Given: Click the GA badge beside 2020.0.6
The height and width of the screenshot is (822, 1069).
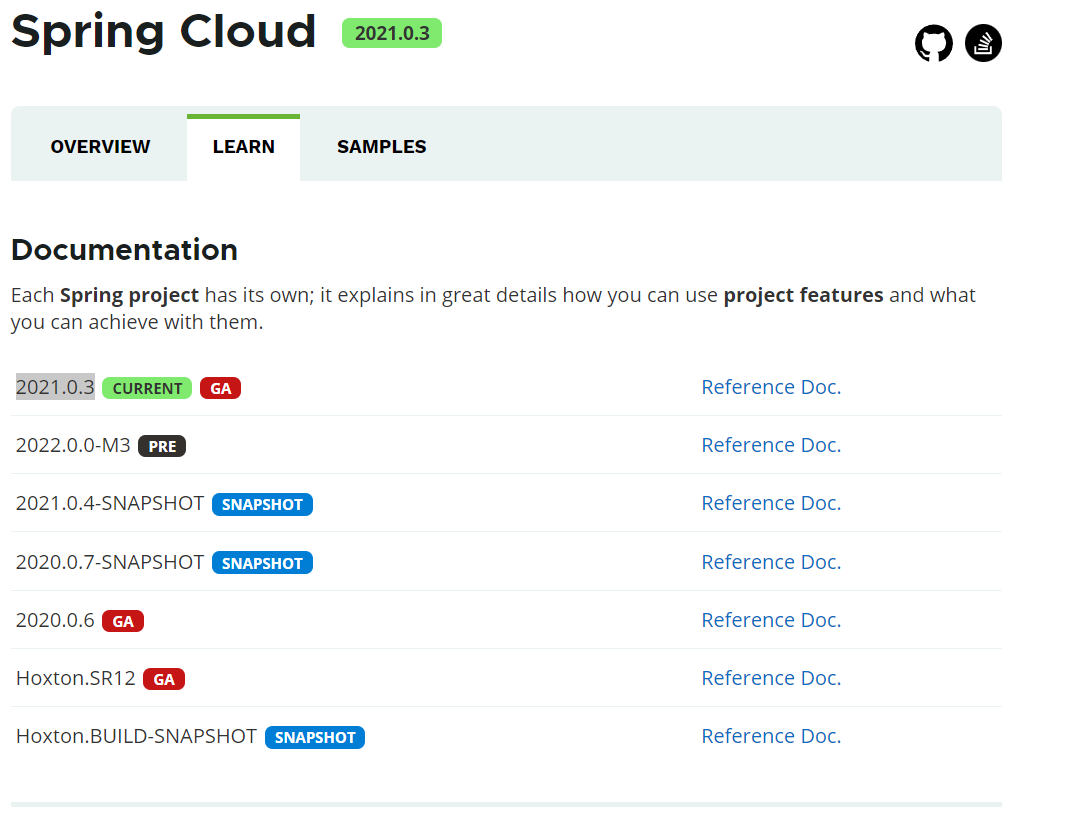Looking at the screenshot, I should click(123, 622).
